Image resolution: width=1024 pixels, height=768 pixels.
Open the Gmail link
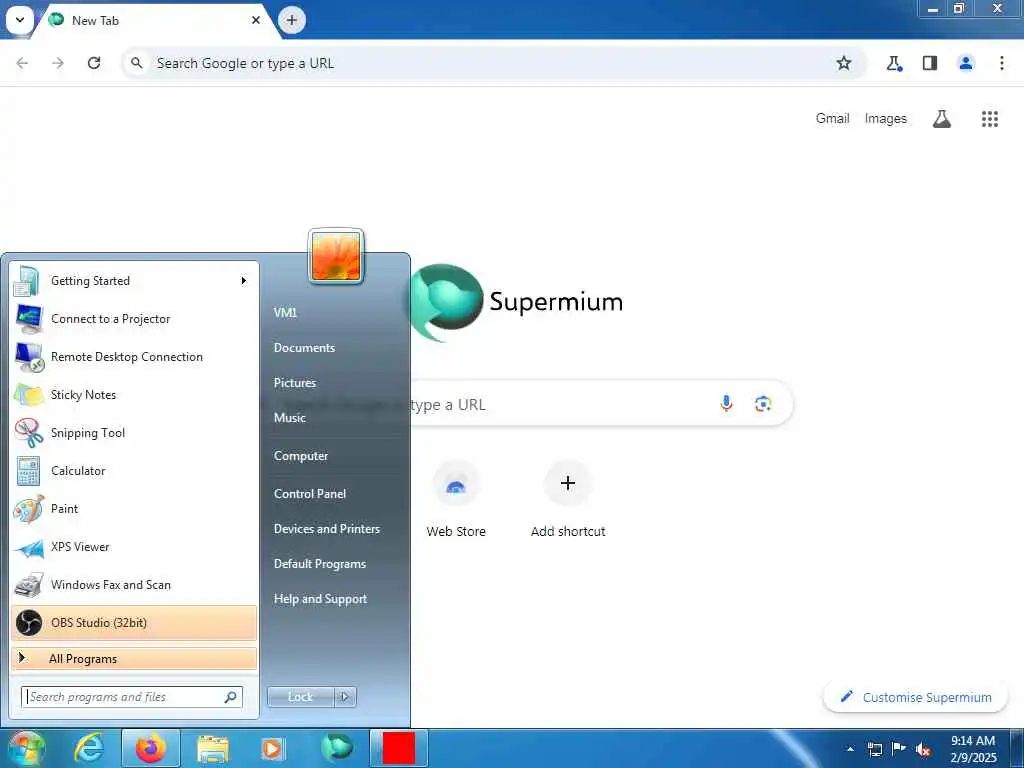pos(832,119)
